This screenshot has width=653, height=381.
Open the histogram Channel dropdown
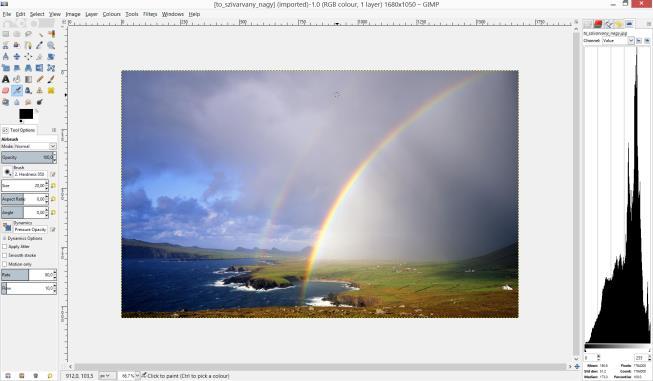(x=618, y=40)
